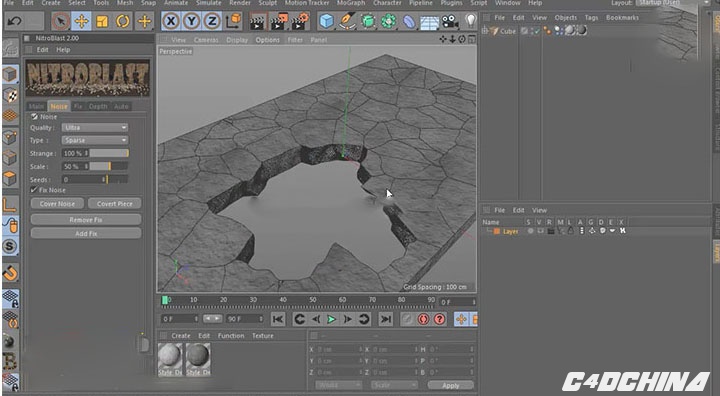
Task: Toggle Solo column dot for Layer row
Action: point(530,231)
